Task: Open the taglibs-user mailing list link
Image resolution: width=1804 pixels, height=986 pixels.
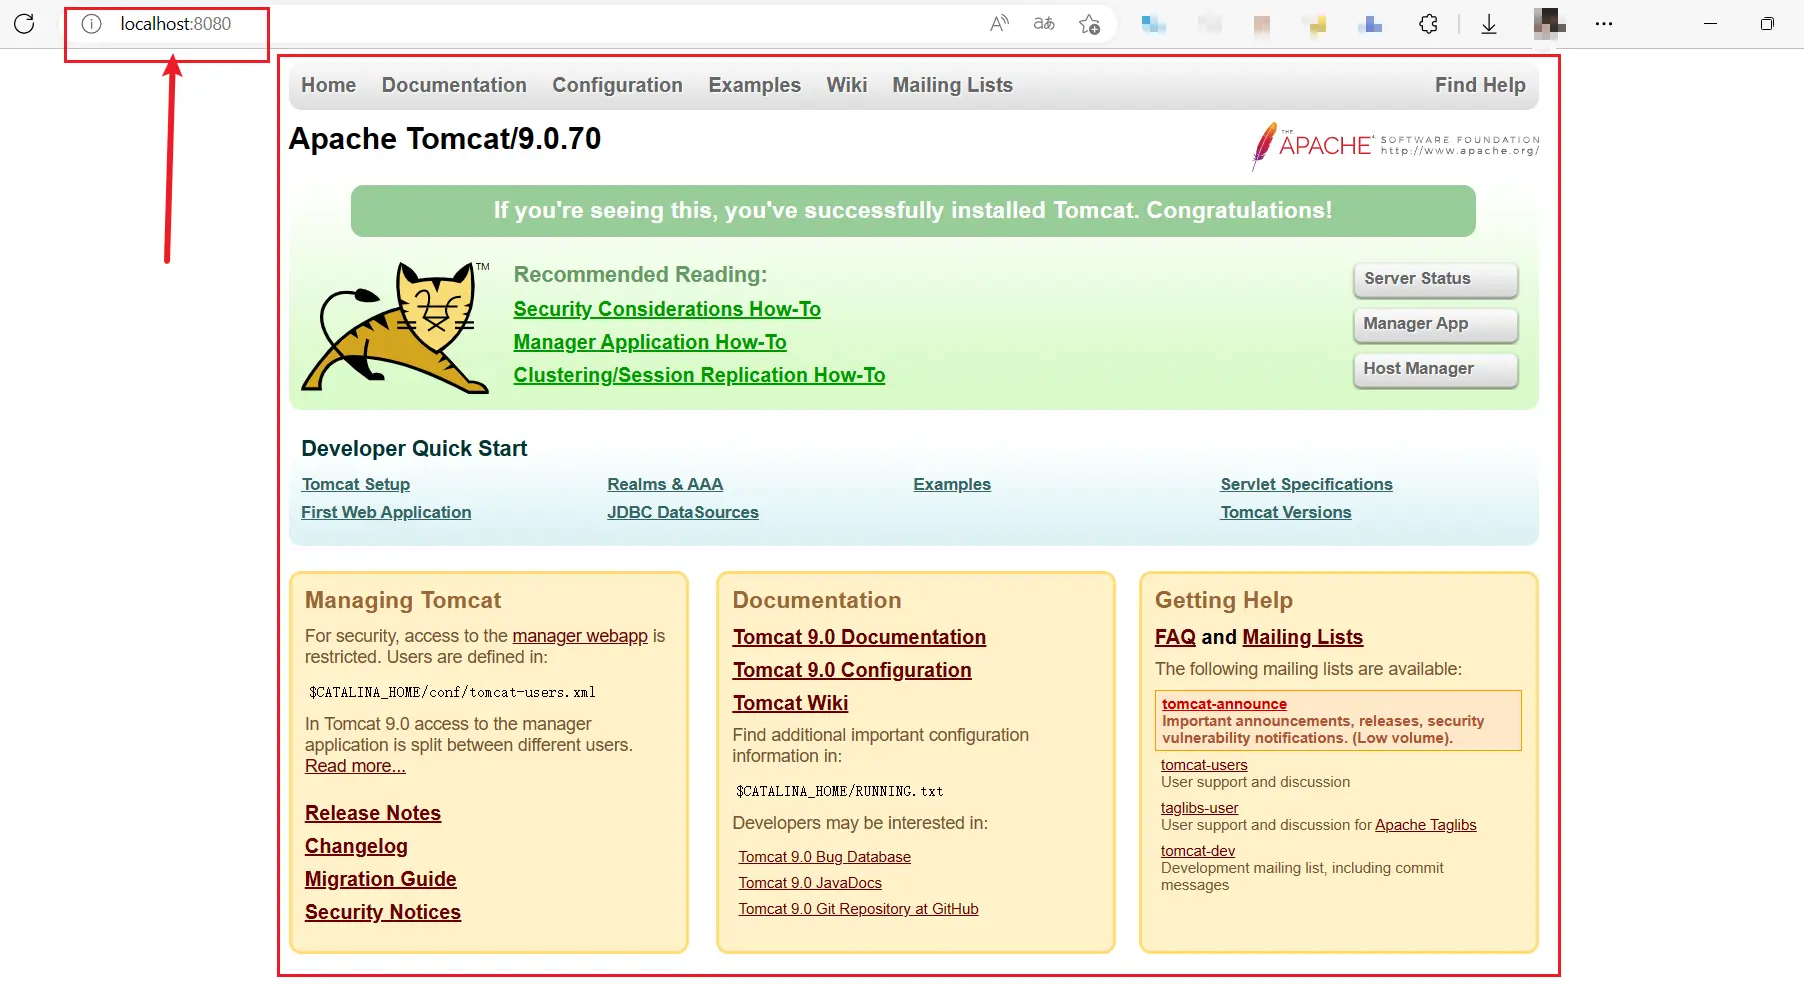Action: coord(1199,808)
